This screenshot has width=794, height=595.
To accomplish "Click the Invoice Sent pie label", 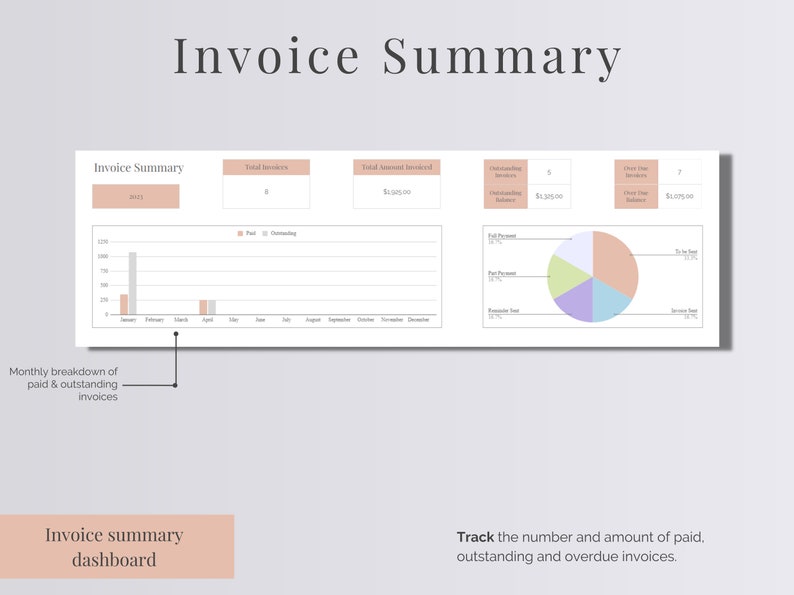I will (x=684, y=311).
